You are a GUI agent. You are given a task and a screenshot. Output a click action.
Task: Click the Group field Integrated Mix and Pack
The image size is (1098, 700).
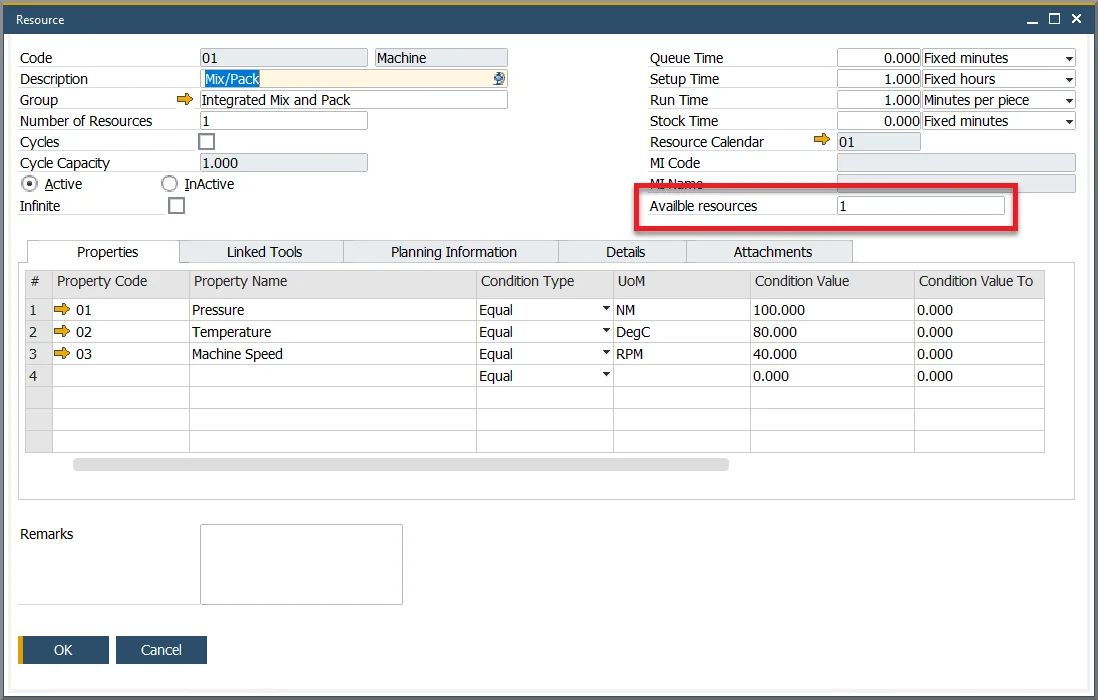354,99
